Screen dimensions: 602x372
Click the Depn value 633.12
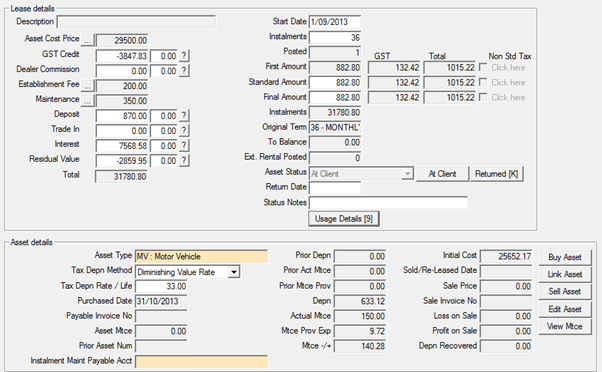(360, 301)
